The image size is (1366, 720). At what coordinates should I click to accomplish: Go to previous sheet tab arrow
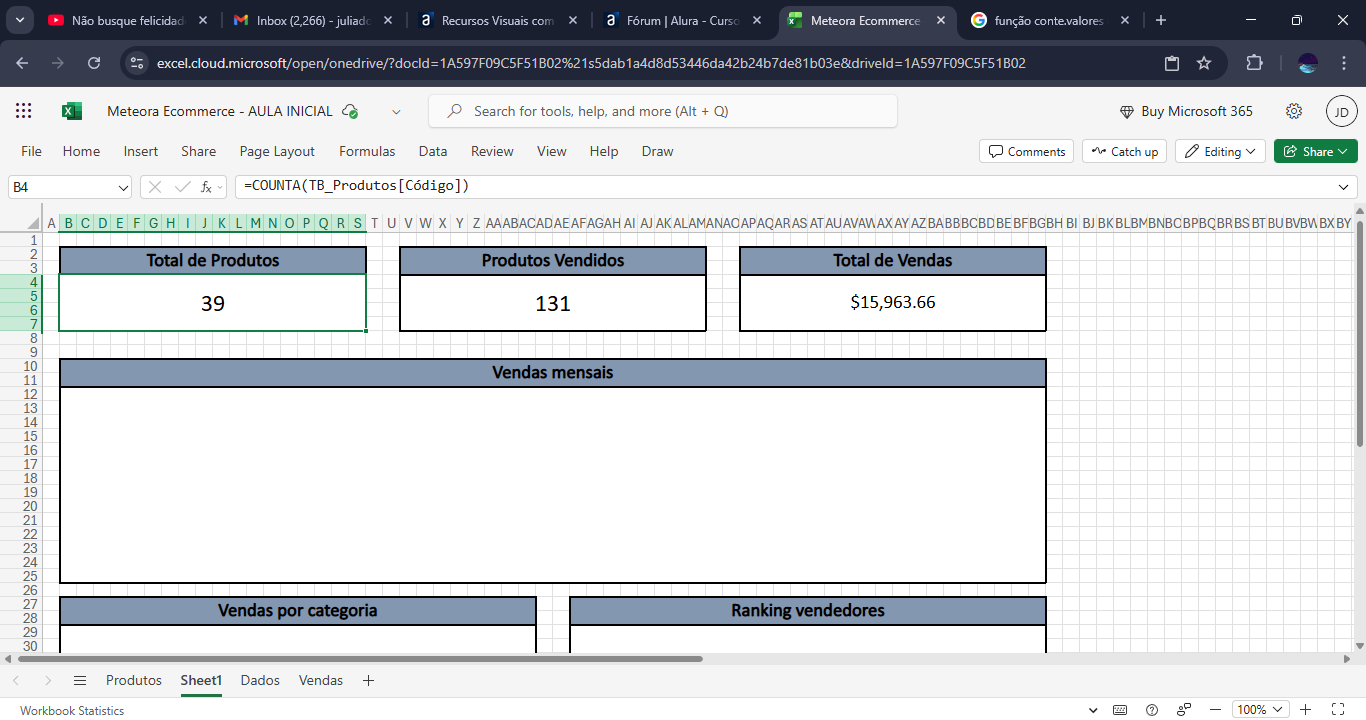16,680
